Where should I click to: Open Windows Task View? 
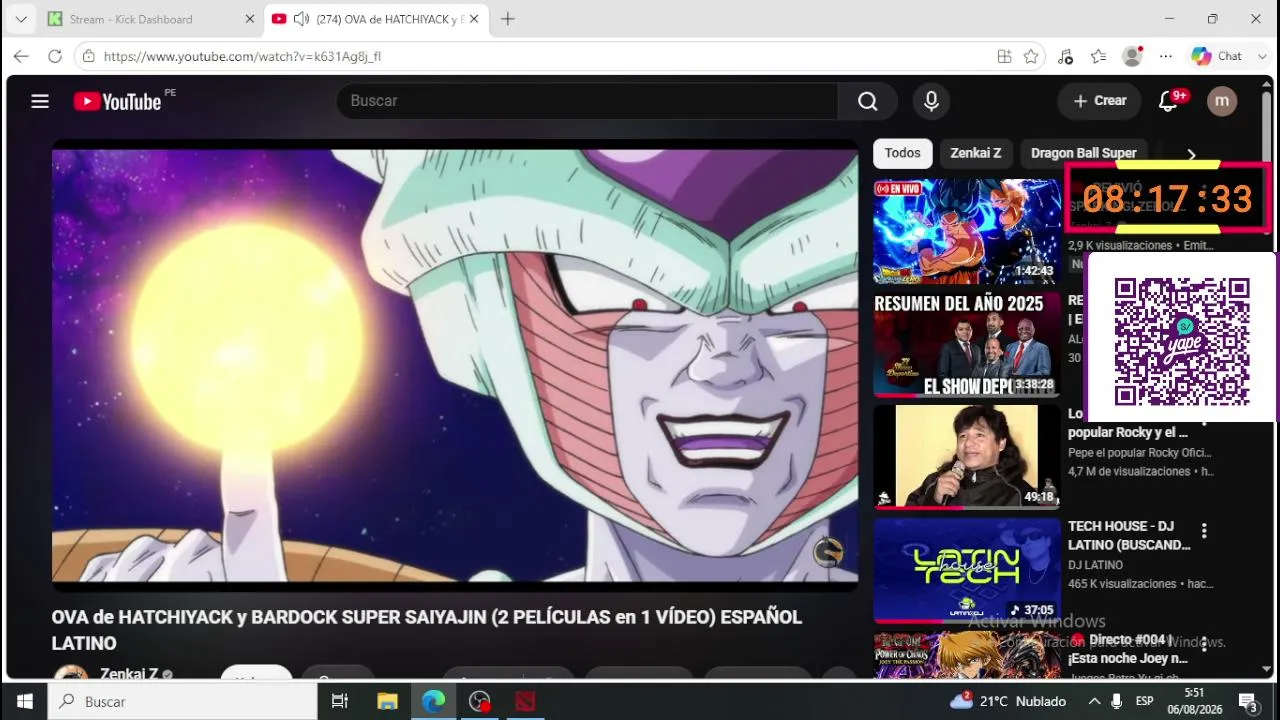(x=340, y=701)
